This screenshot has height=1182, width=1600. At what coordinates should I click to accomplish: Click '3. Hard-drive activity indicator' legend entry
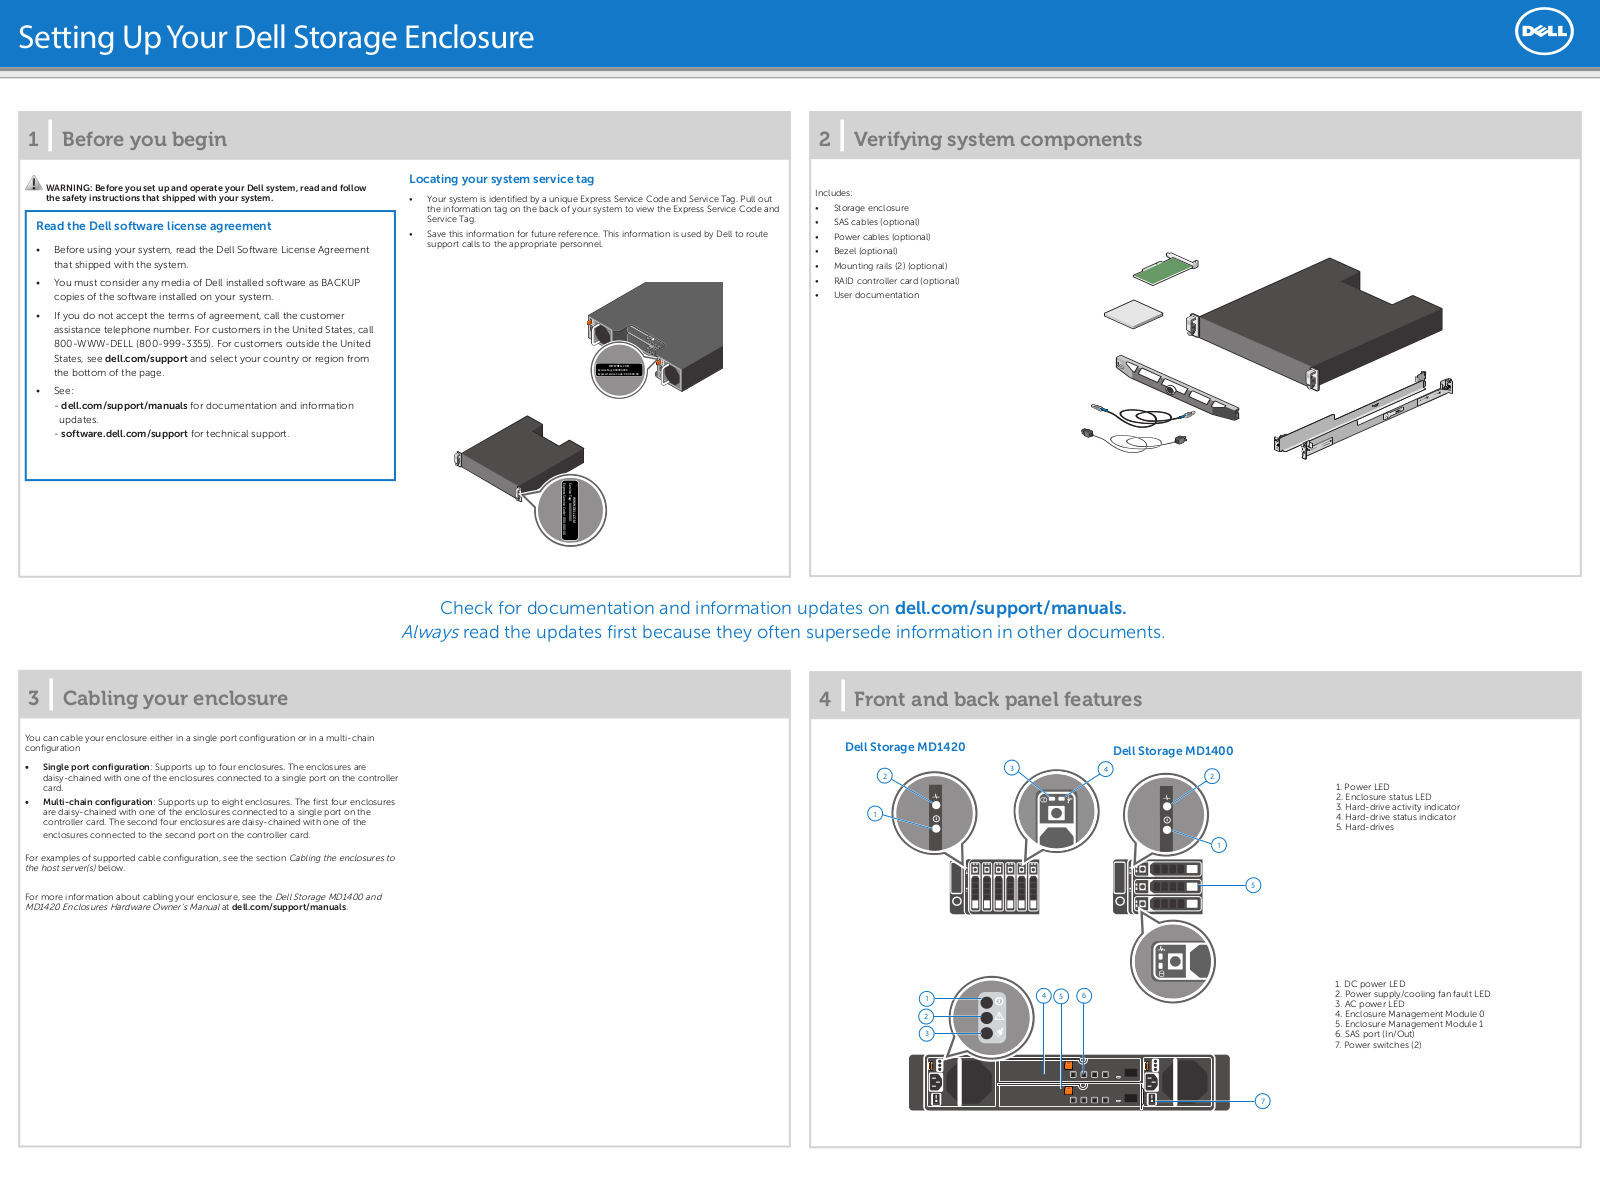(1397, 807)
